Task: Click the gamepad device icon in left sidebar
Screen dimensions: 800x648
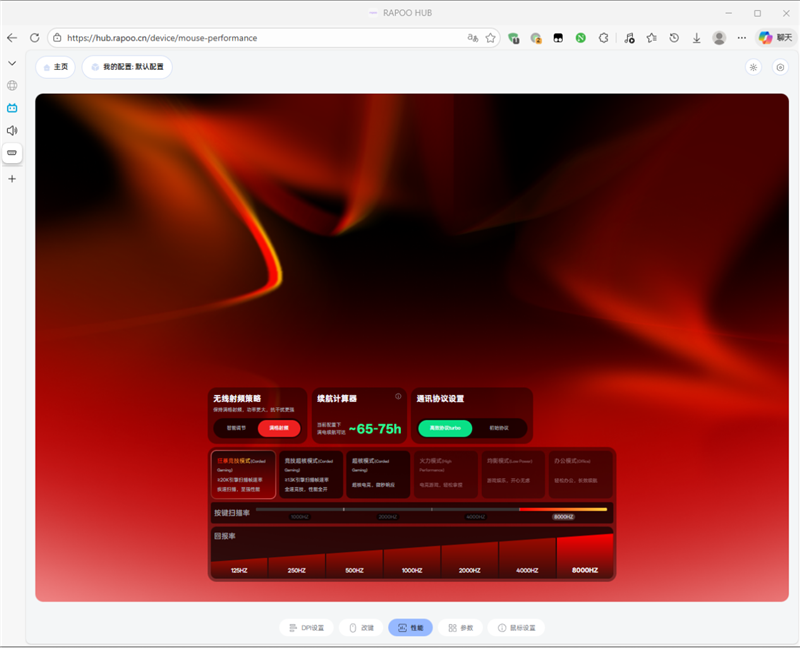Action: tap(12, 107)
